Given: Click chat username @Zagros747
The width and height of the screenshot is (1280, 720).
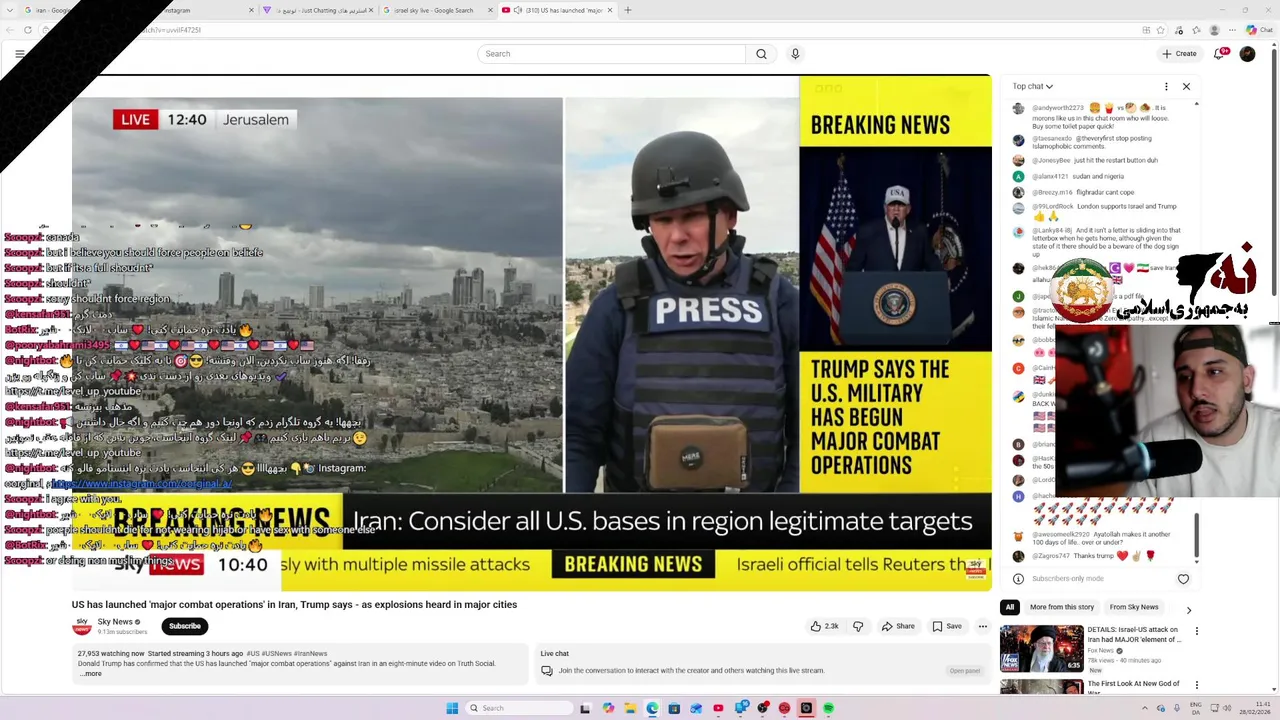Looking at the screenshot, I should point(1051,556).
